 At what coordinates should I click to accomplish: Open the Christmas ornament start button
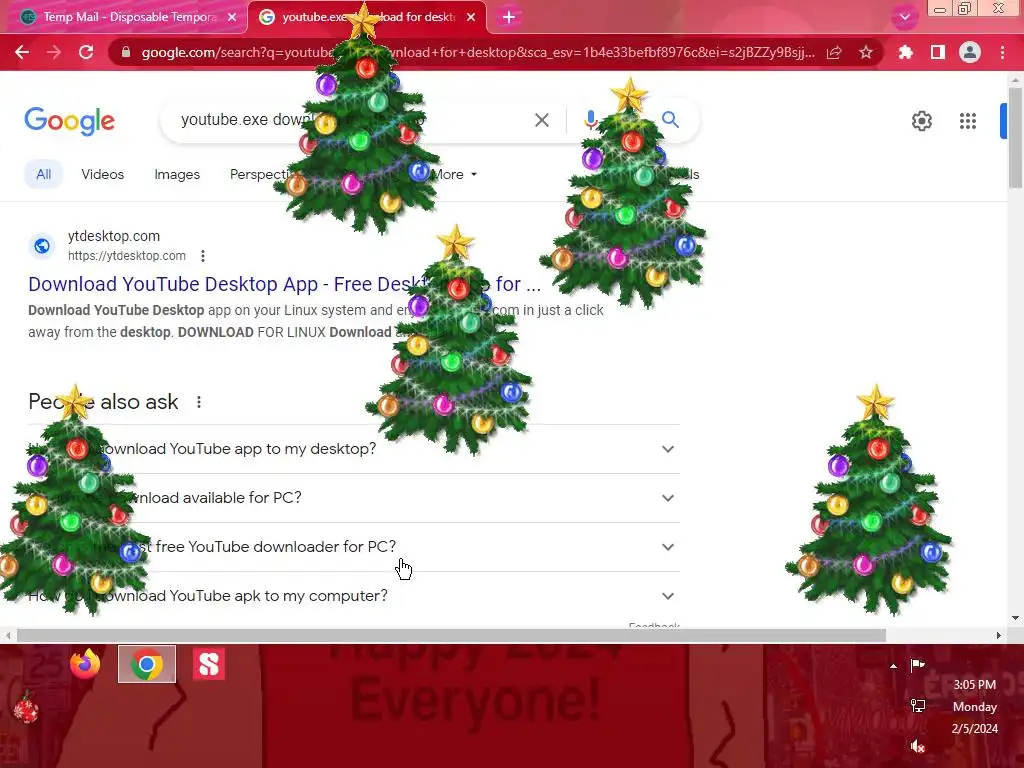pyautogui.click(x=26, y=708)
